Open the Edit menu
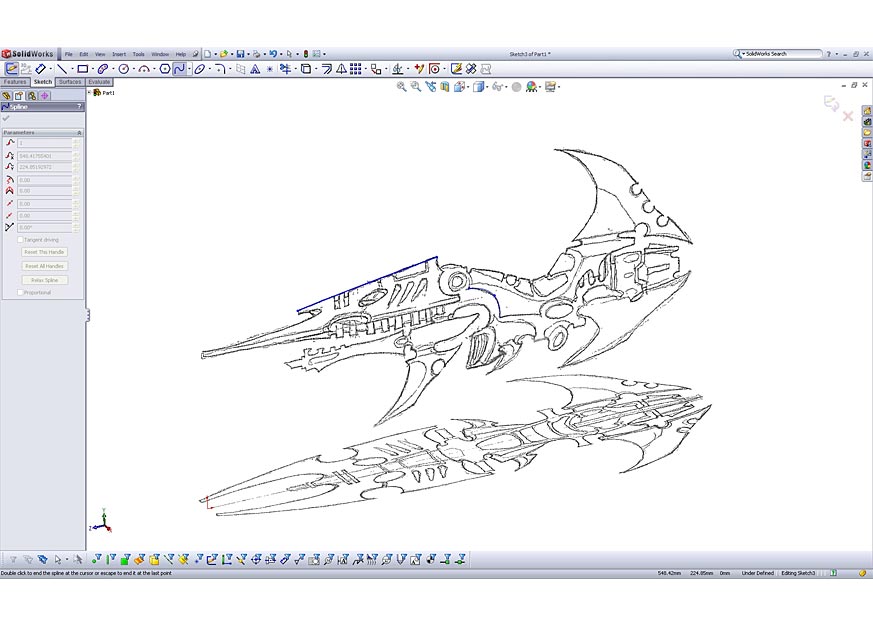This screenshot has width=873, height=627. pyautogui.click(x=84, y=55)
